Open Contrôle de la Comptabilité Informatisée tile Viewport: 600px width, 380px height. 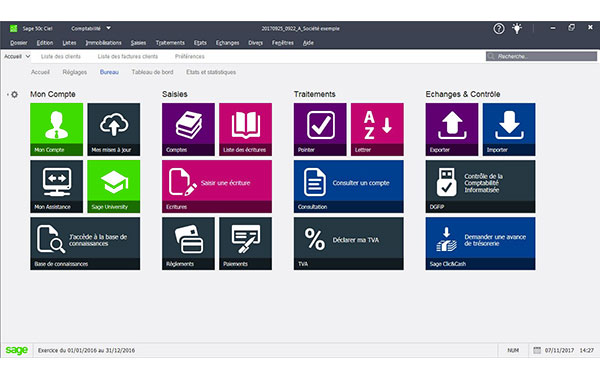pyautogui.click(x=481, y=186)
